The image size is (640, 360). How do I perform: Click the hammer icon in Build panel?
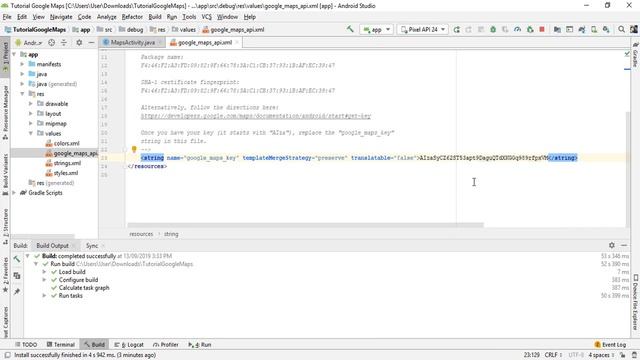pyautogui.click(x=17, y=259)
